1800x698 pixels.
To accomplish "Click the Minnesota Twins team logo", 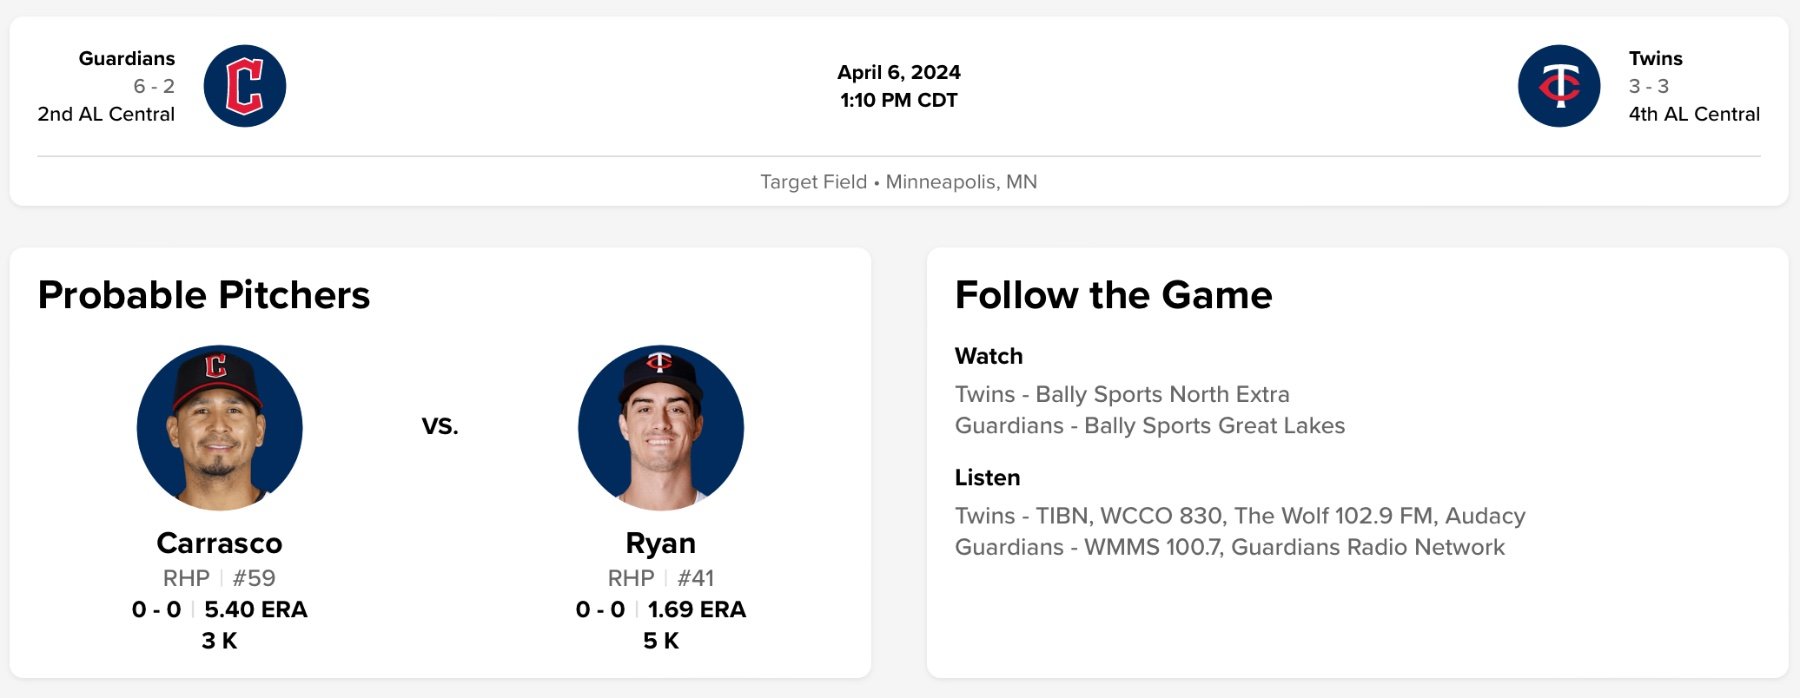I will pos(1558,86).
